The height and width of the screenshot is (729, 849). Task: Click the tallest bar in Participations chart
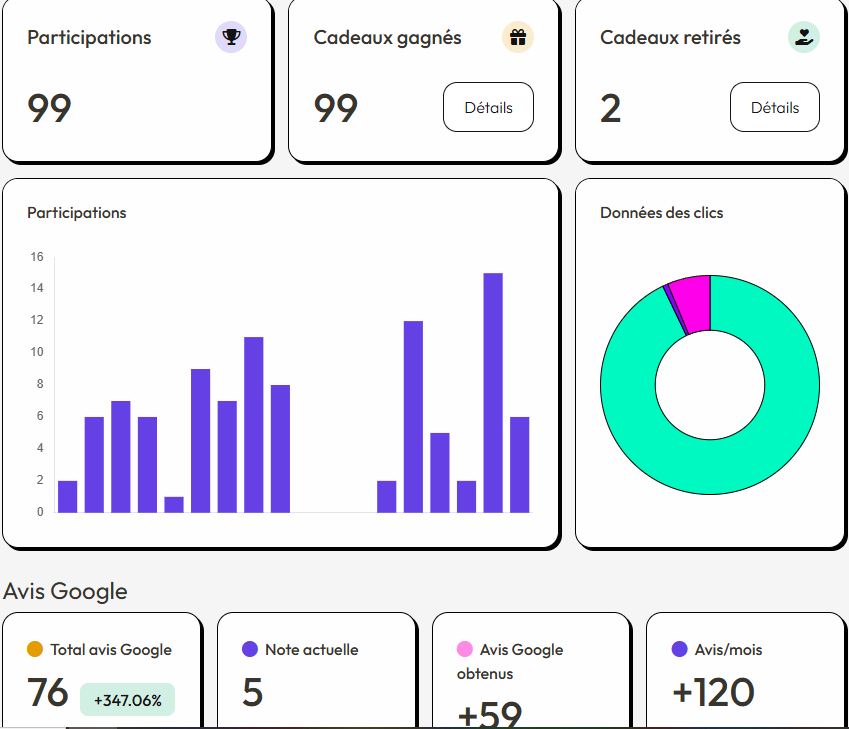click(x=492, y=392)
